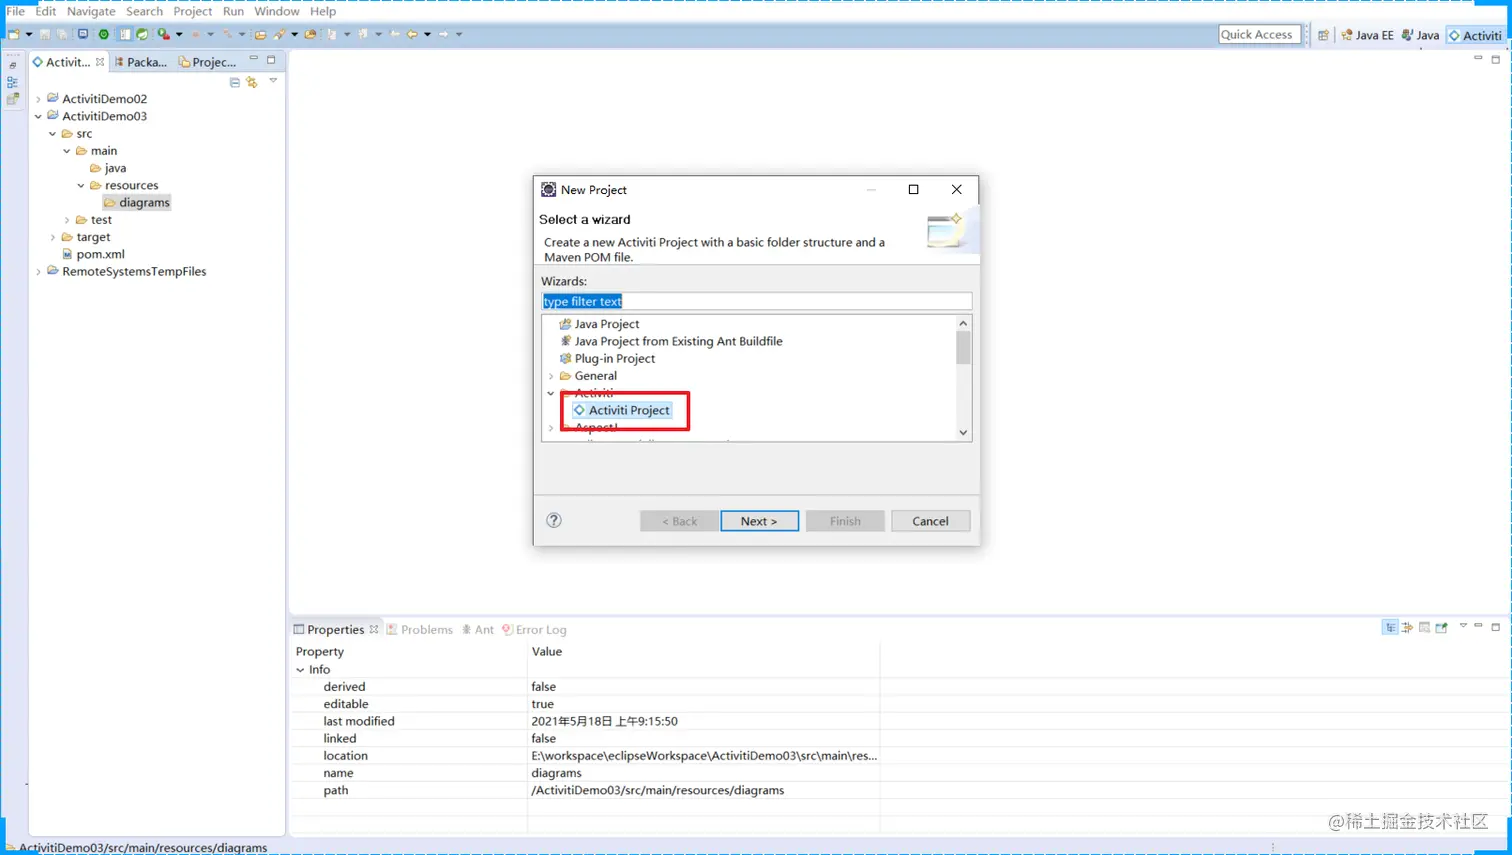
Task: Click the Open Type folder toolbar icon
Action: [261, 34]
